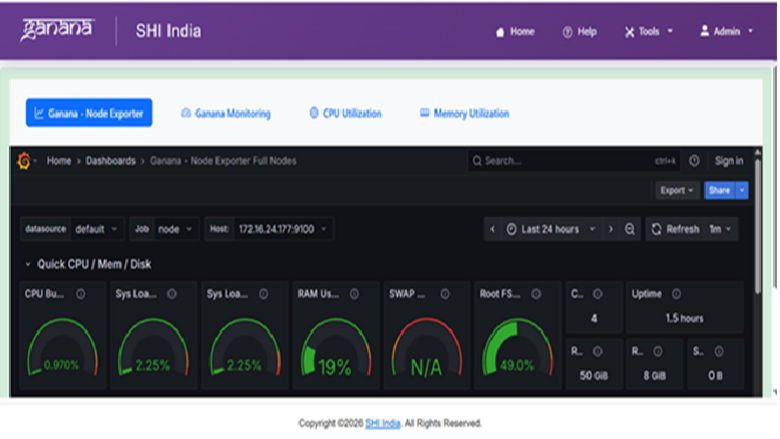The image size is (780, 439).
Task: Click the Share button
Action: point(719,190)
